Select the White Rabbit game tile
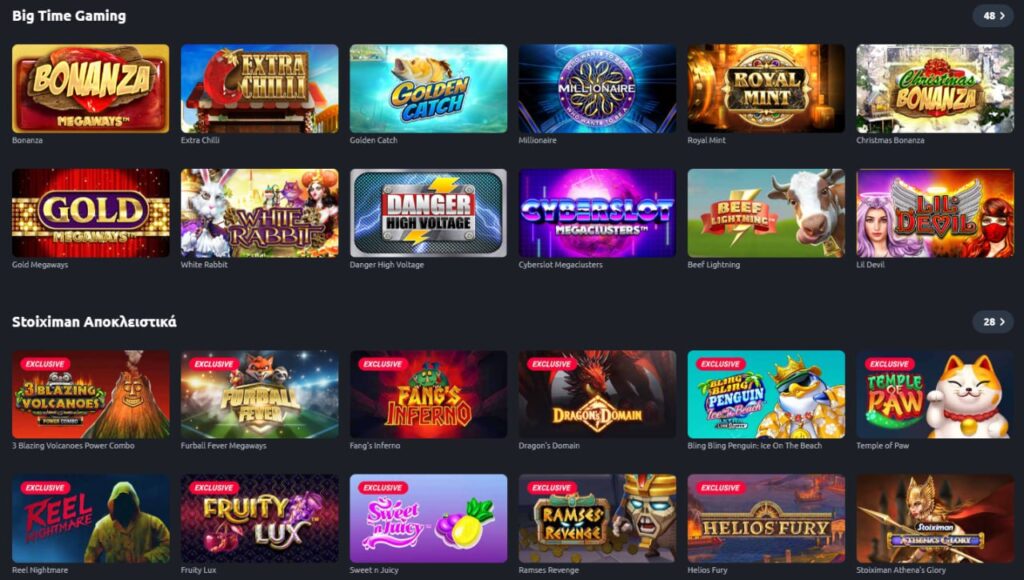 [x=259, y=213]
